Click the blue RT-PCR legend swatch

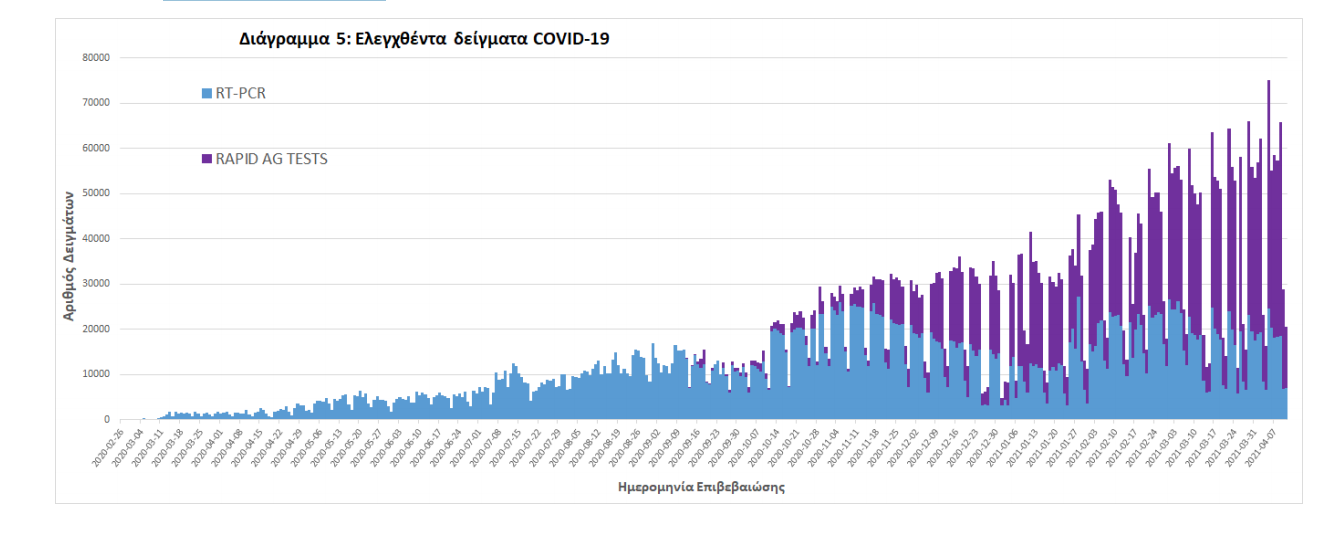pos(206,94)
